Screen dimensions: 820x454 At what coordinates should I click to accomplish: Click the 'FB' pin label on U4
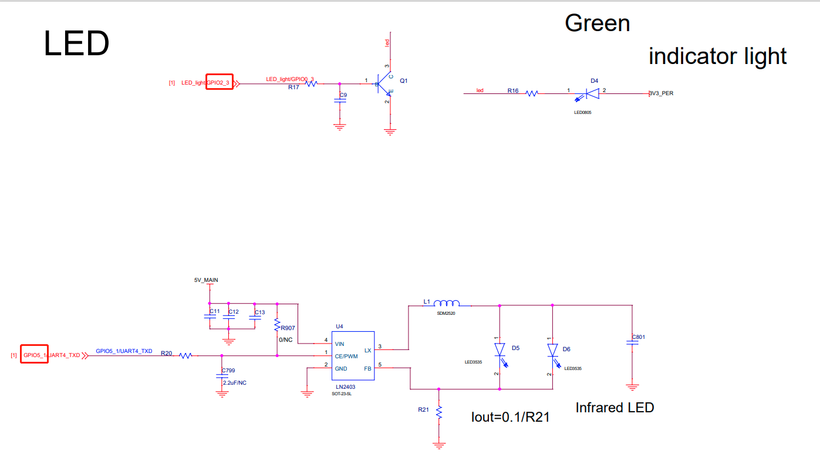368,369
